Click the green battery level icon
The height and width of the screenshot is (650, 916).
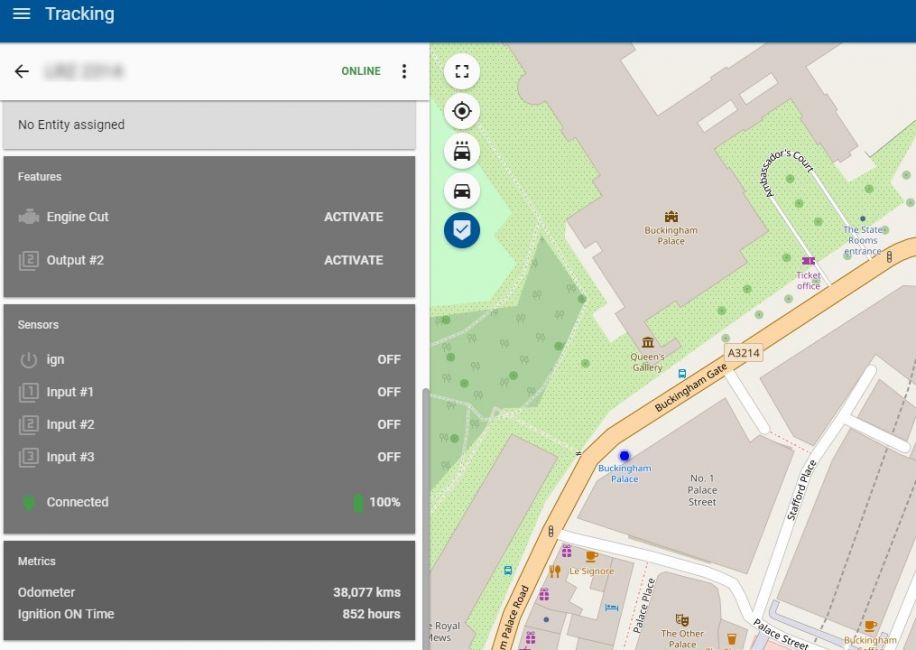coord(358,502)
